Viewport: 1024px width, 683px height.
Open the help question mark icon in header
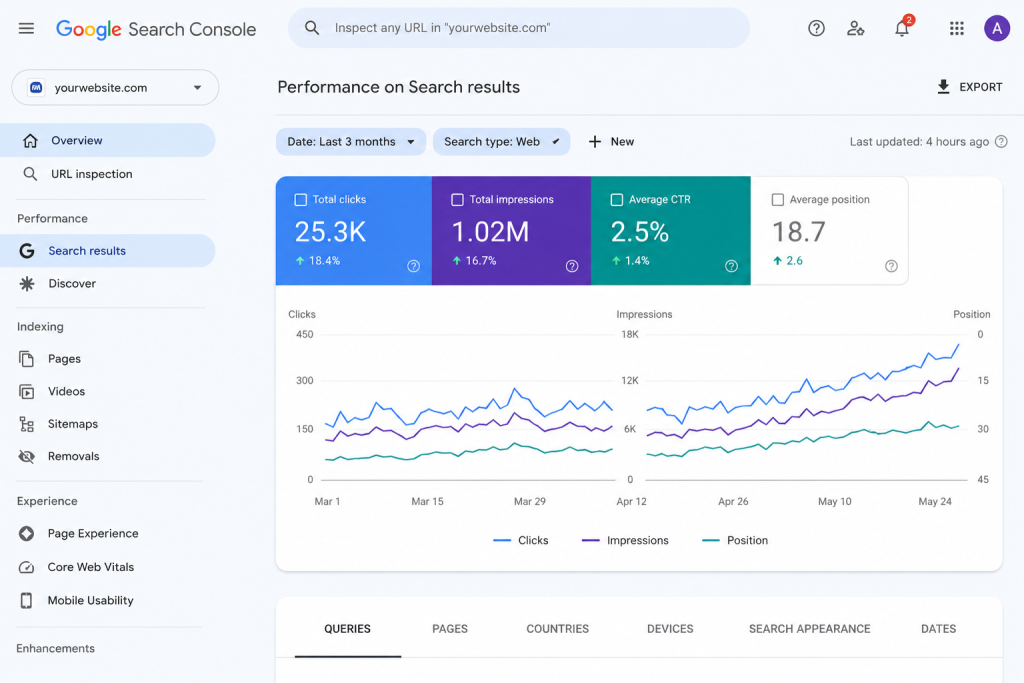click(x=816, y=28)
